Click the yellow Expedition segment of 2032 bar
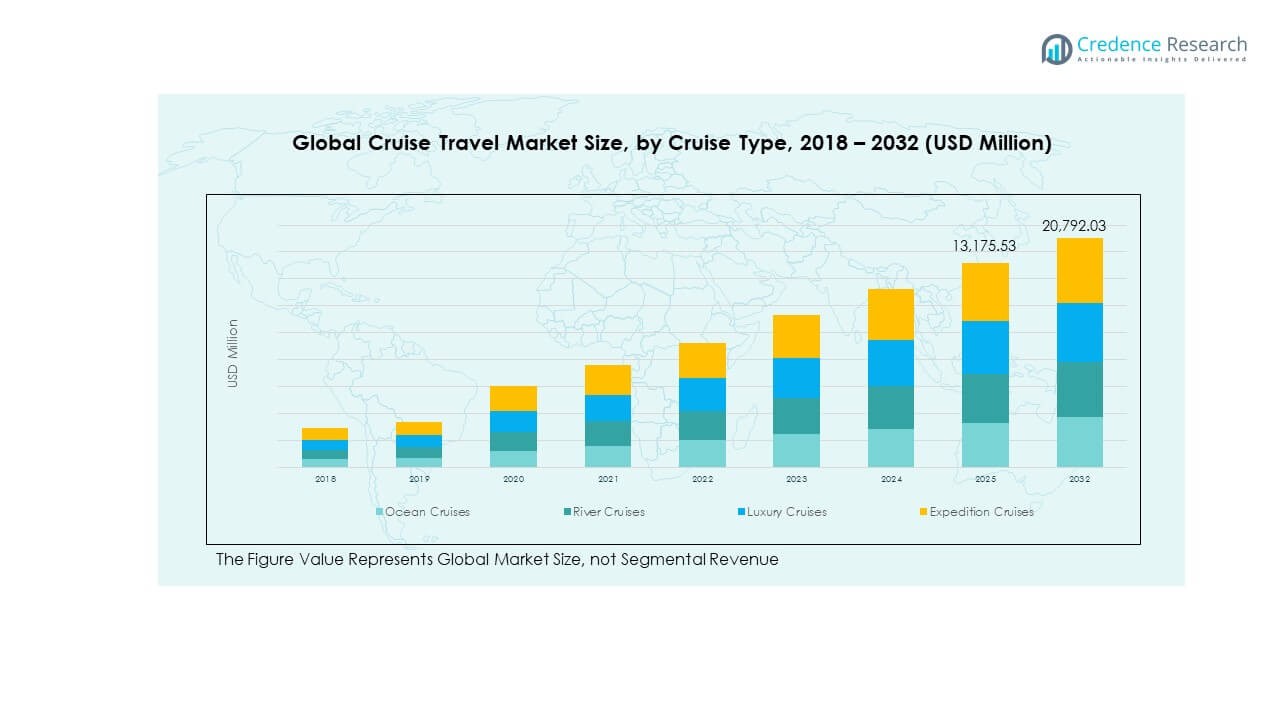 pyautogui.click(x=1079, y=270)
